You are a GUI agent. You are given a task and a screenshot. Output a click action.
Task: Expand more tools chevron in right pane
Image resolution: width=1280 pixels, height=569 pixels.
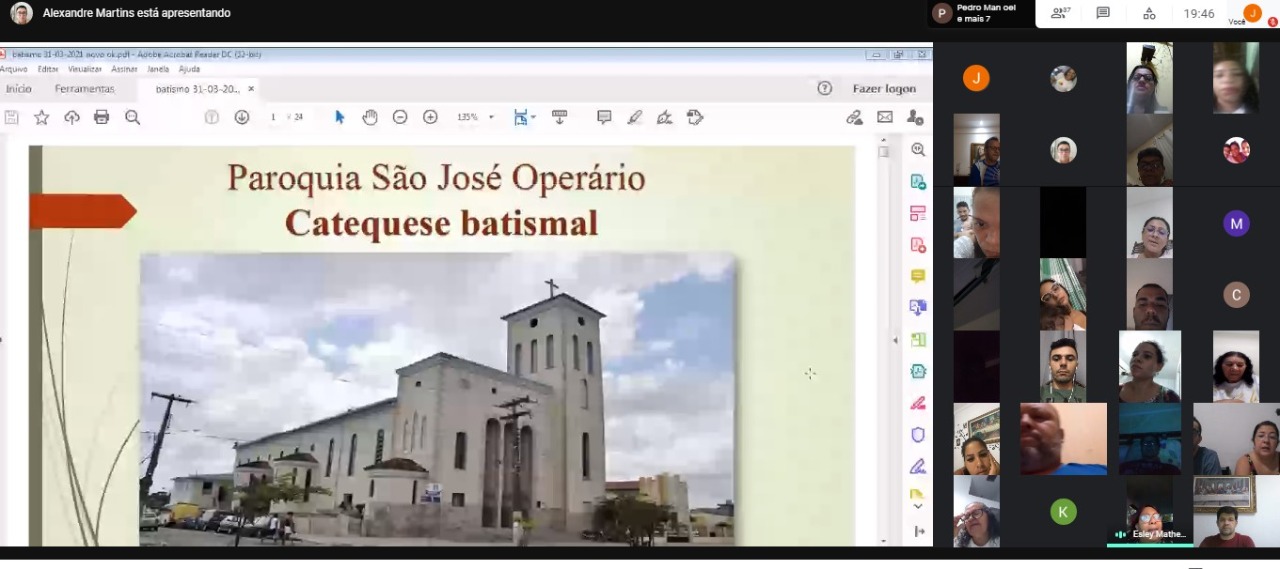pos(918,506)
